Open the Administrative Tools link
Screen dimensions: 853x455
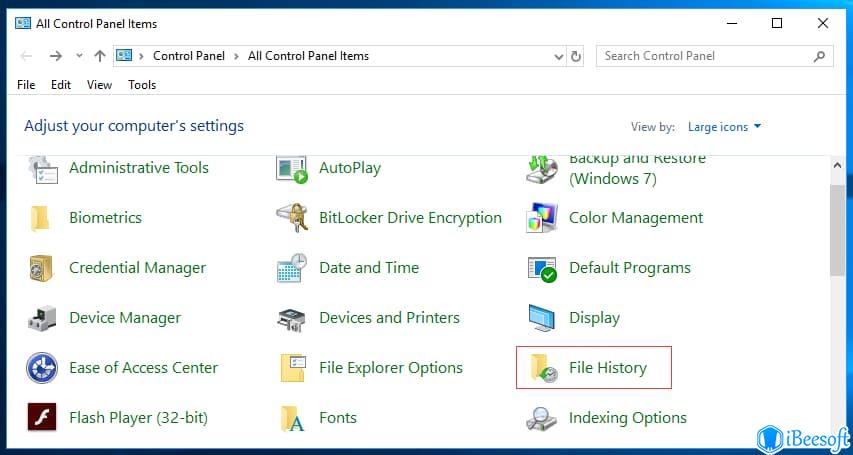(139, 168)
